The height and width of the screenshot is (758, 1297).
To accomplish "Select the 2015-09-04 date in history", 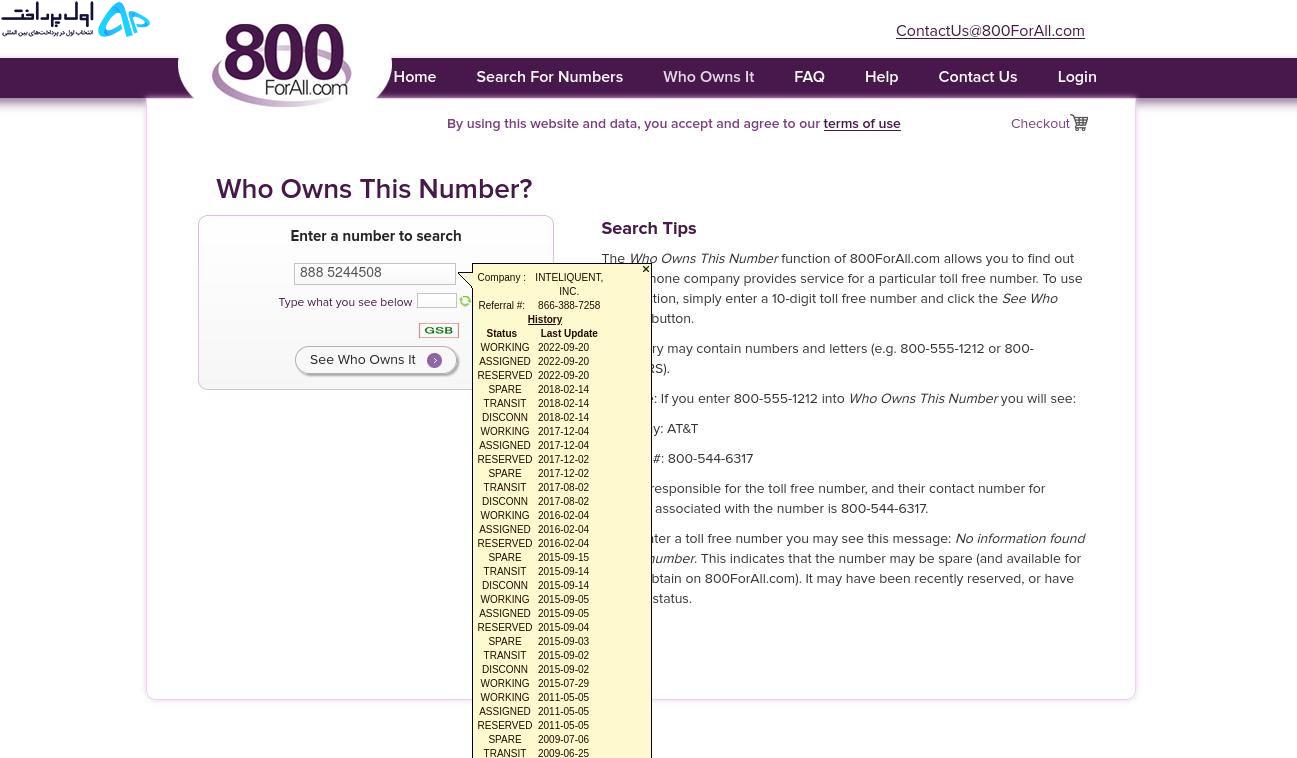I will click(563, 628).
